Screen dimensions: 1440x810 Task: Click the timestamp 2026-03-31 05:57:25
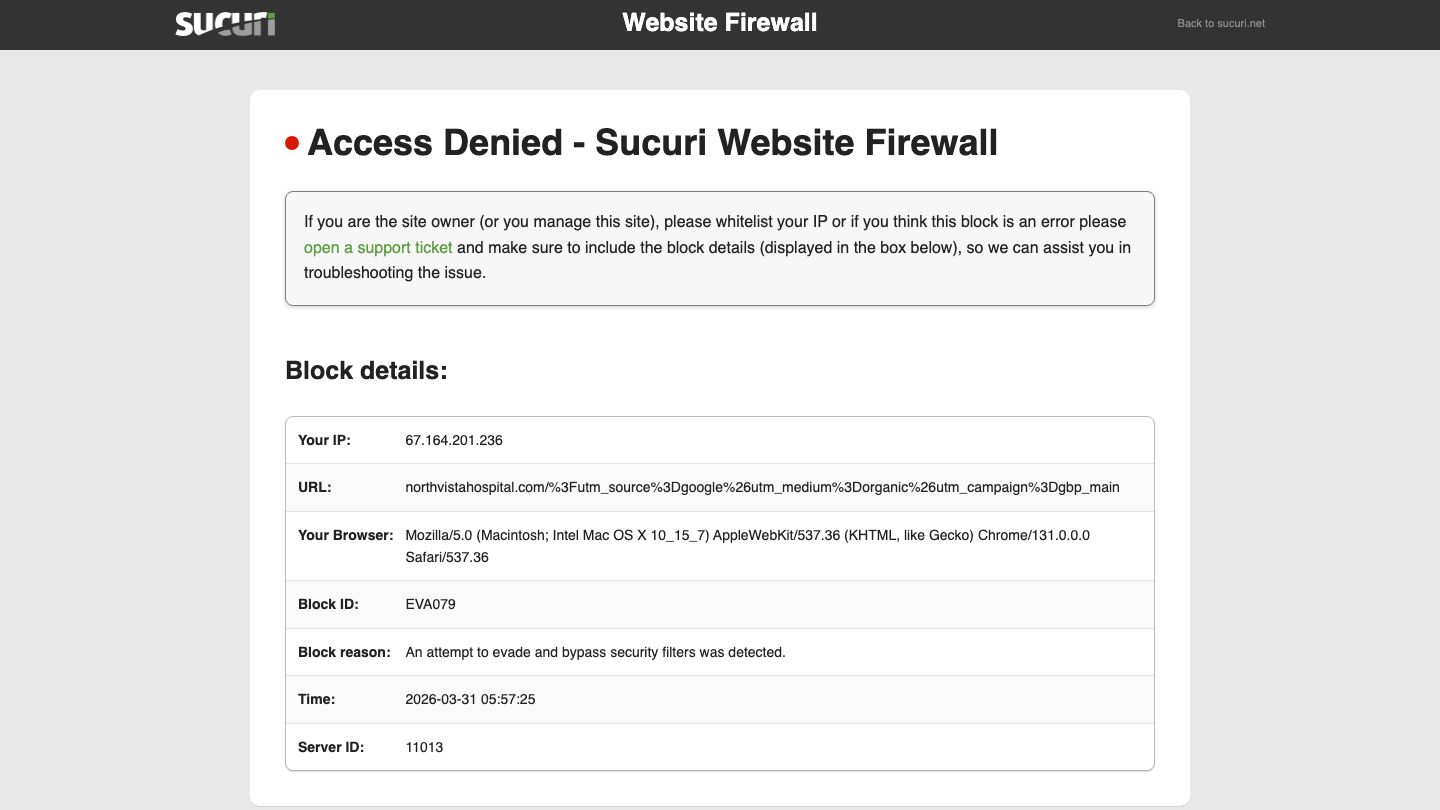point(470,700)
